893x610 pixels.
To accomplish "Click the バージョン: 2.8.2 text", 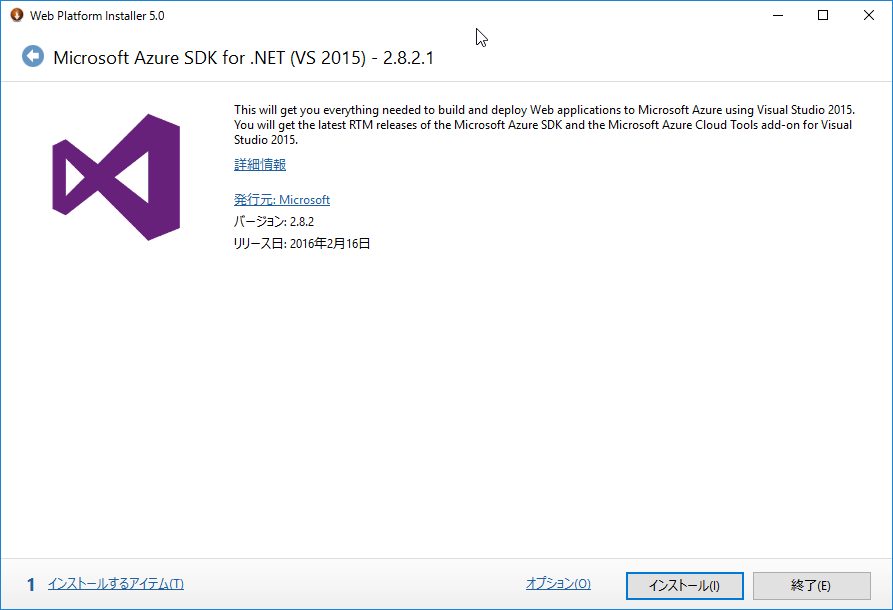I will 274,222.
